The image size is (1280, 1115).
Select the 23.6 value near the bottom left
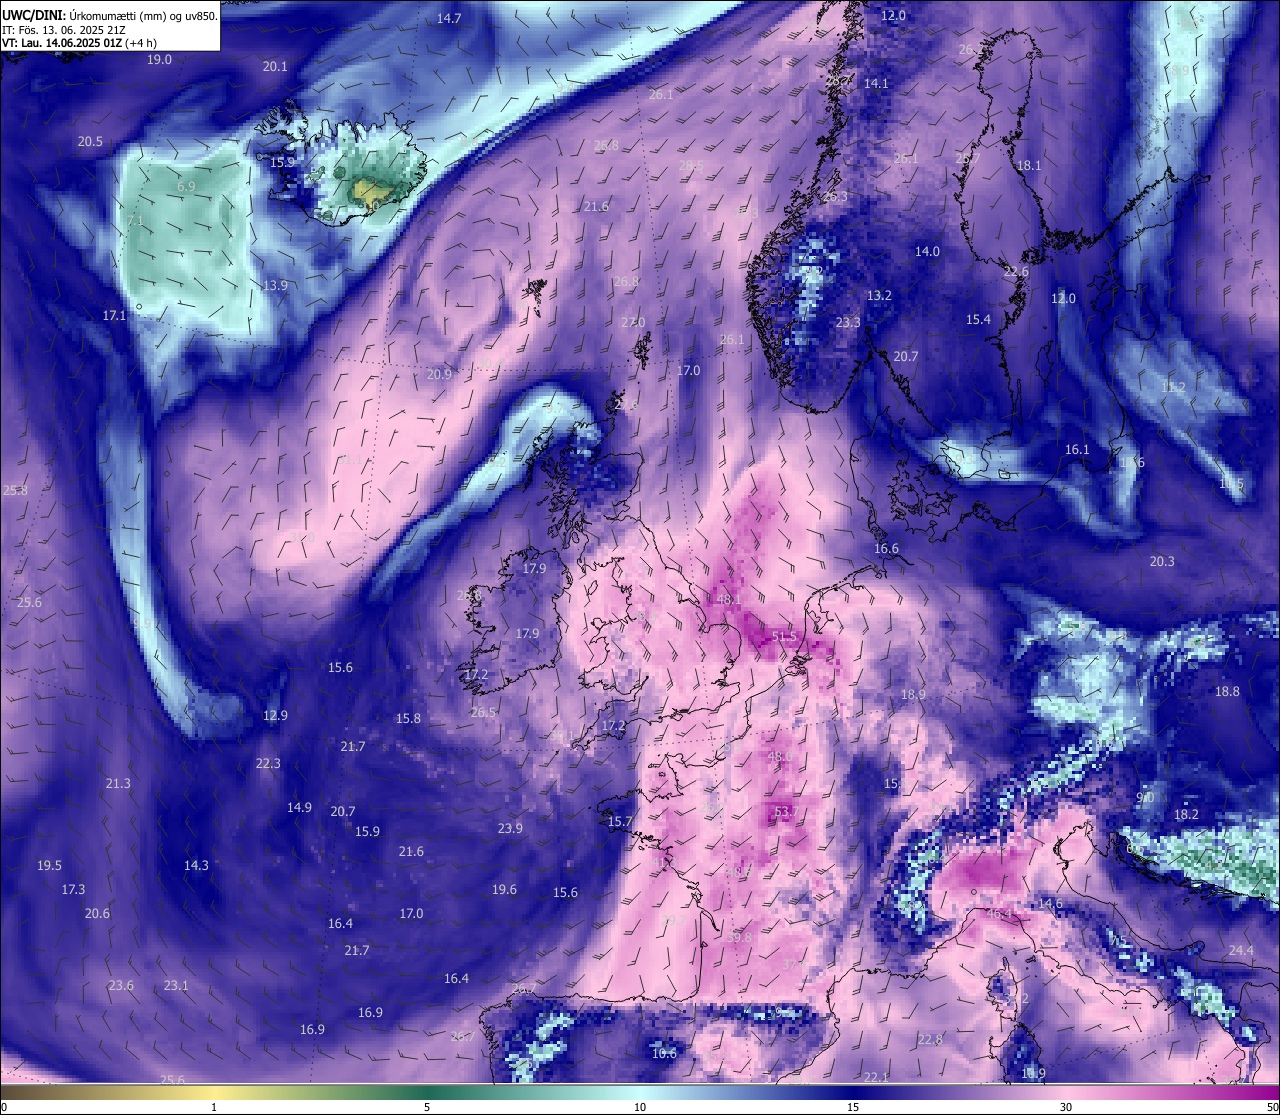[x=121, y=986]
